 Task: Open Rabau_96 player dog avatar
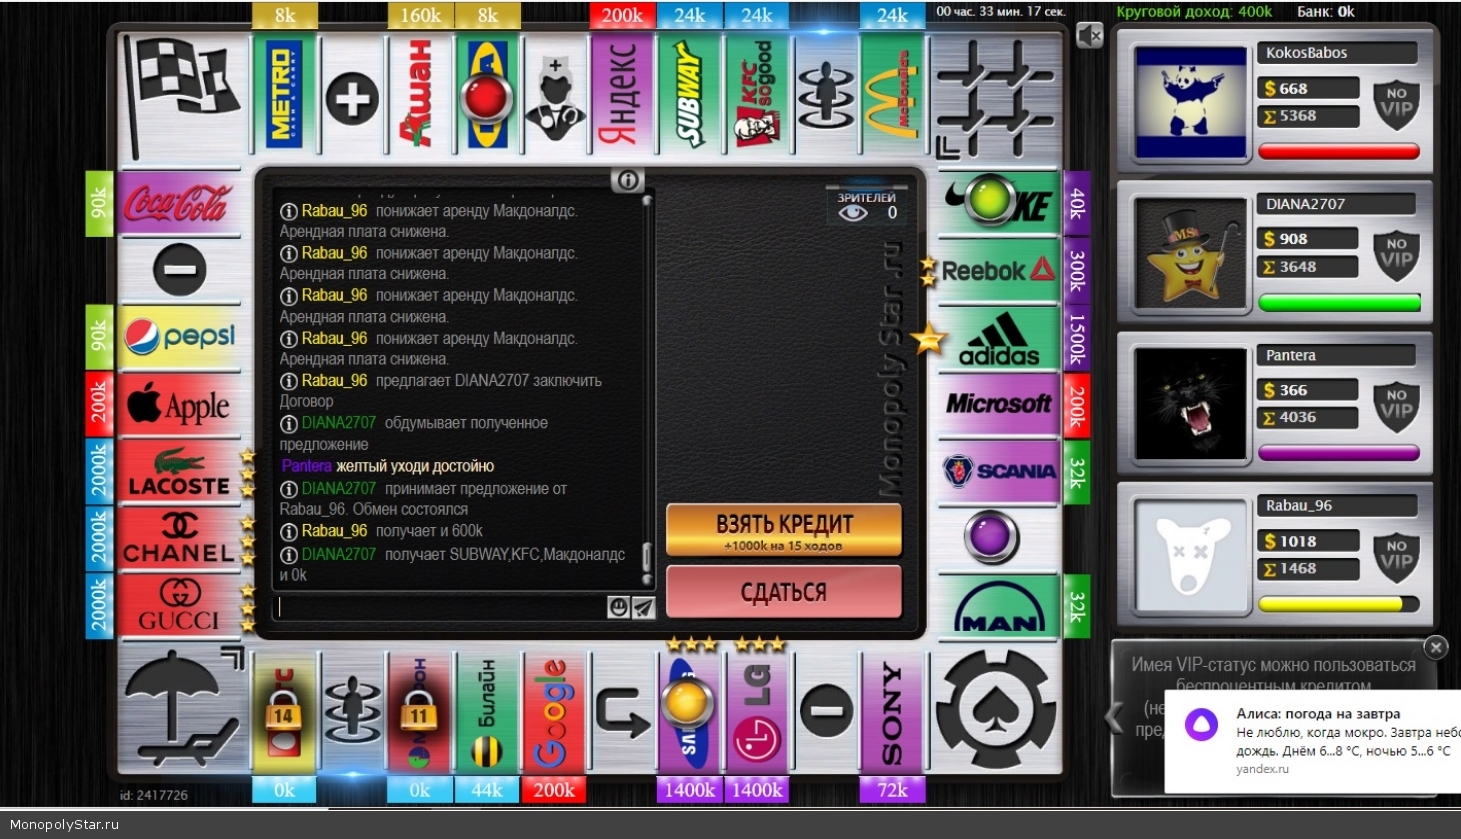coord(1190,555)
